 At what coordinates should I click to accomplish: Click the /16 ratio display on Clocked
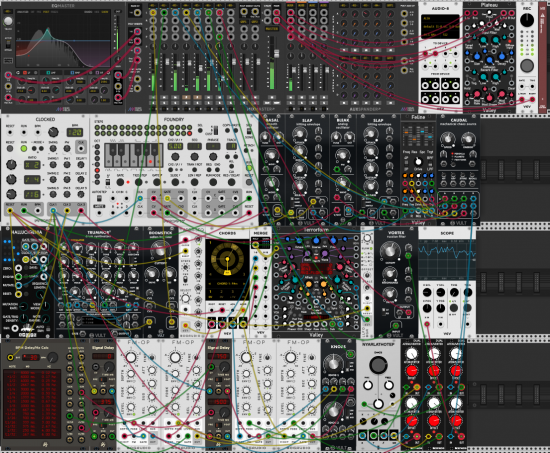(32, 194)
